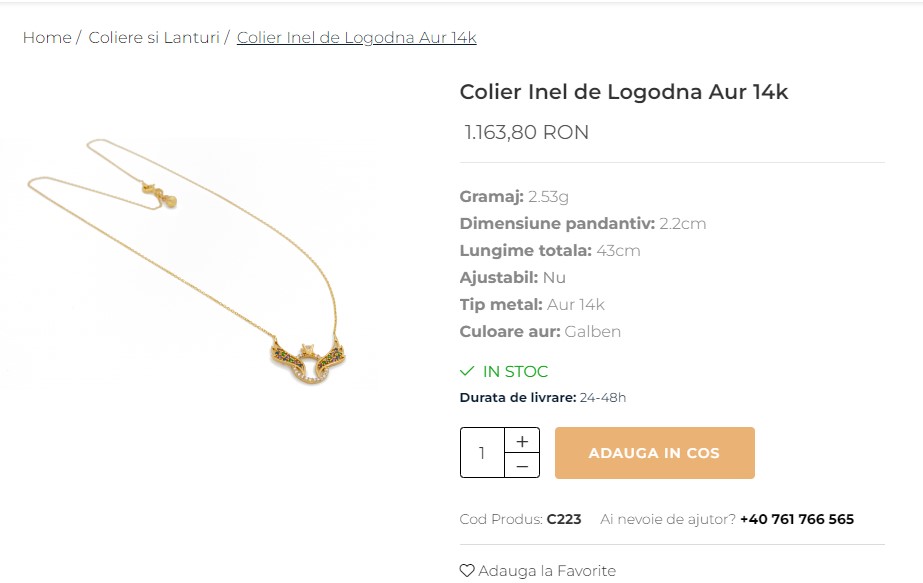Viewport: 923px width, 583px height.
Task: Click the green In Stoc checkmark icon
Action: (467, 371)
